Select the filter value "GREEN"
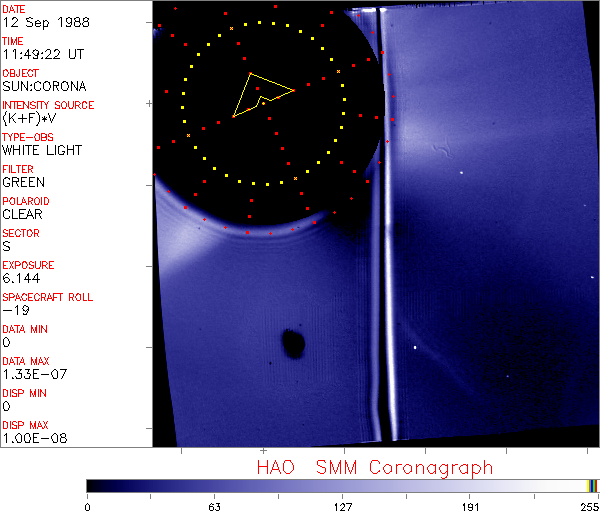The height and width of the screenshot is (512, 600). [x=23, y=182]
